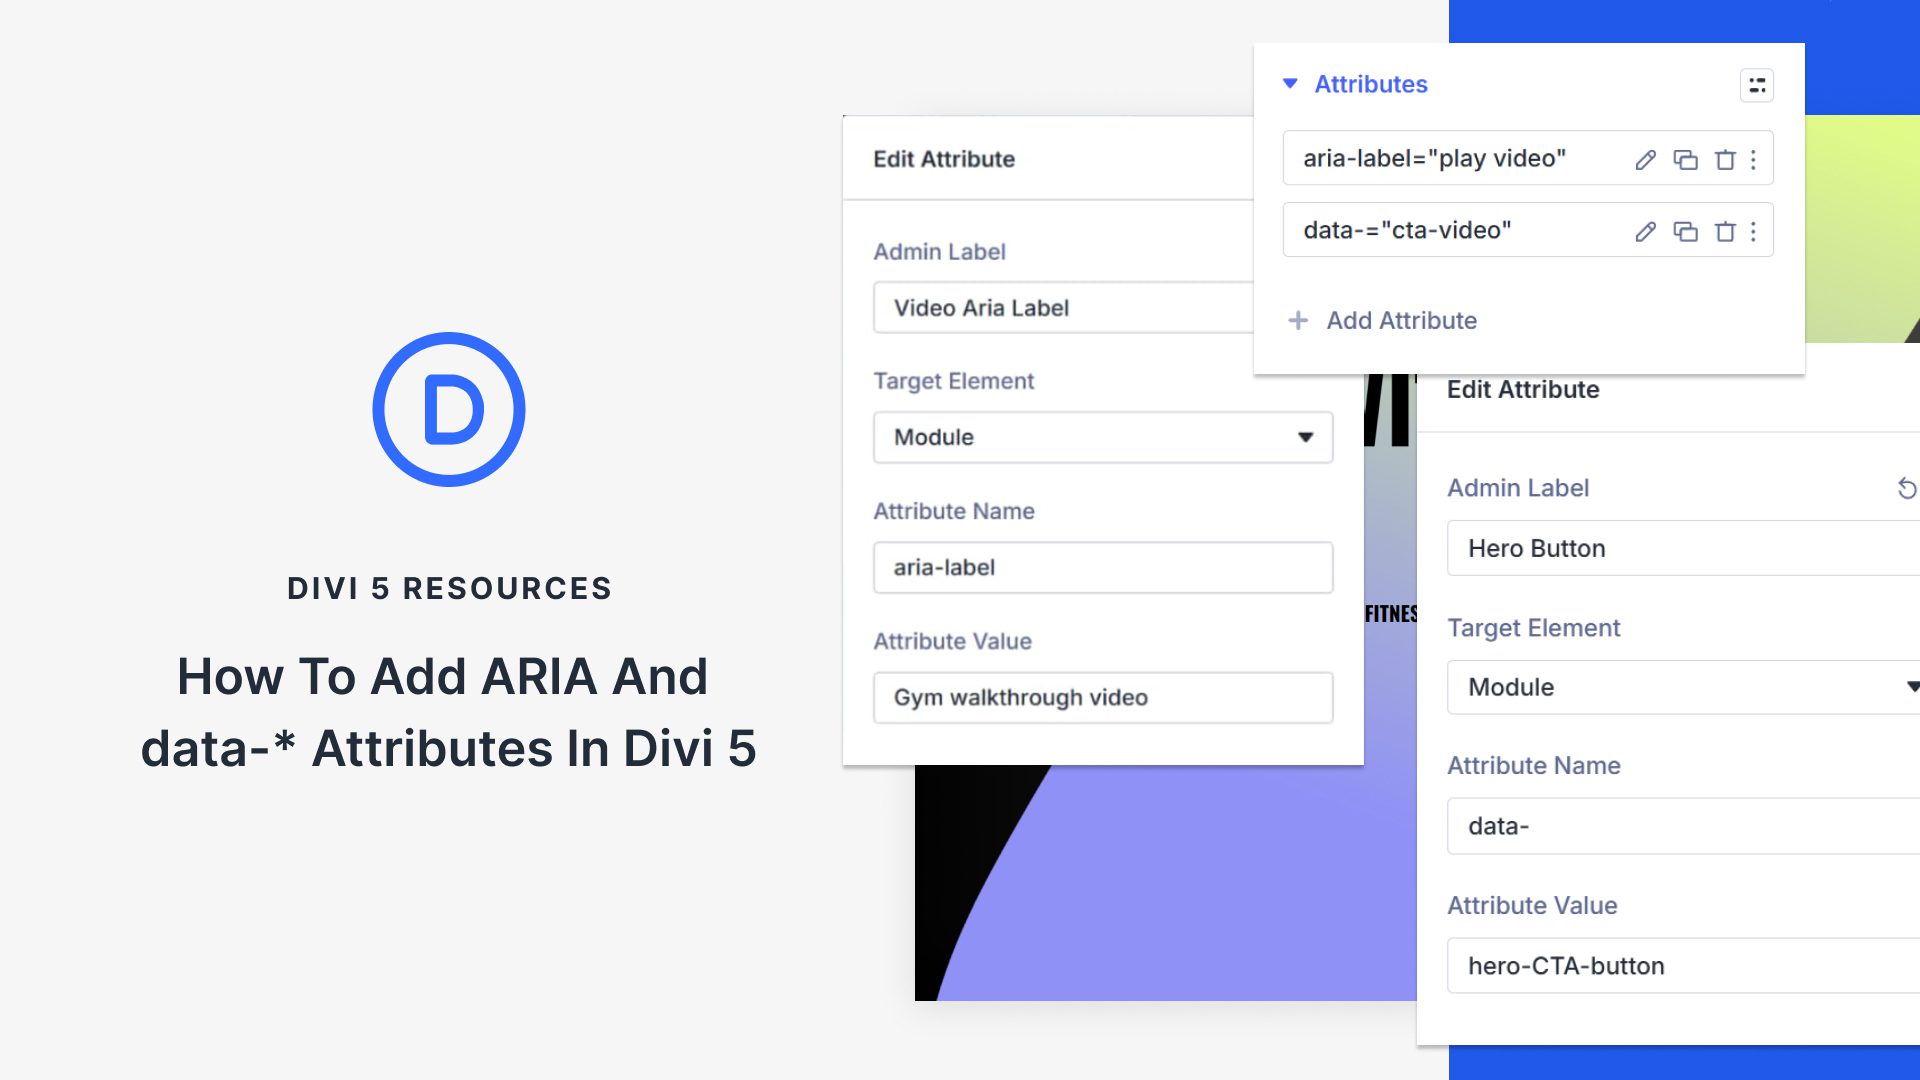The width and height of the screenshot is (1920, 1080).
Task: Reset the Hero Button admin label via reset icon
Action: click(x=1908, y=489)
